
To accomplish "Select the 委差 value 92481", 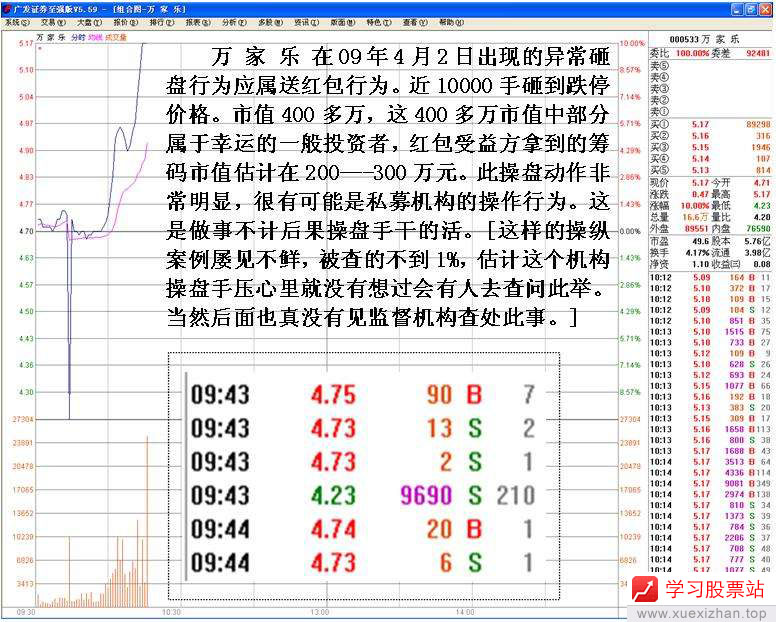I will click(x=758, y=53).
